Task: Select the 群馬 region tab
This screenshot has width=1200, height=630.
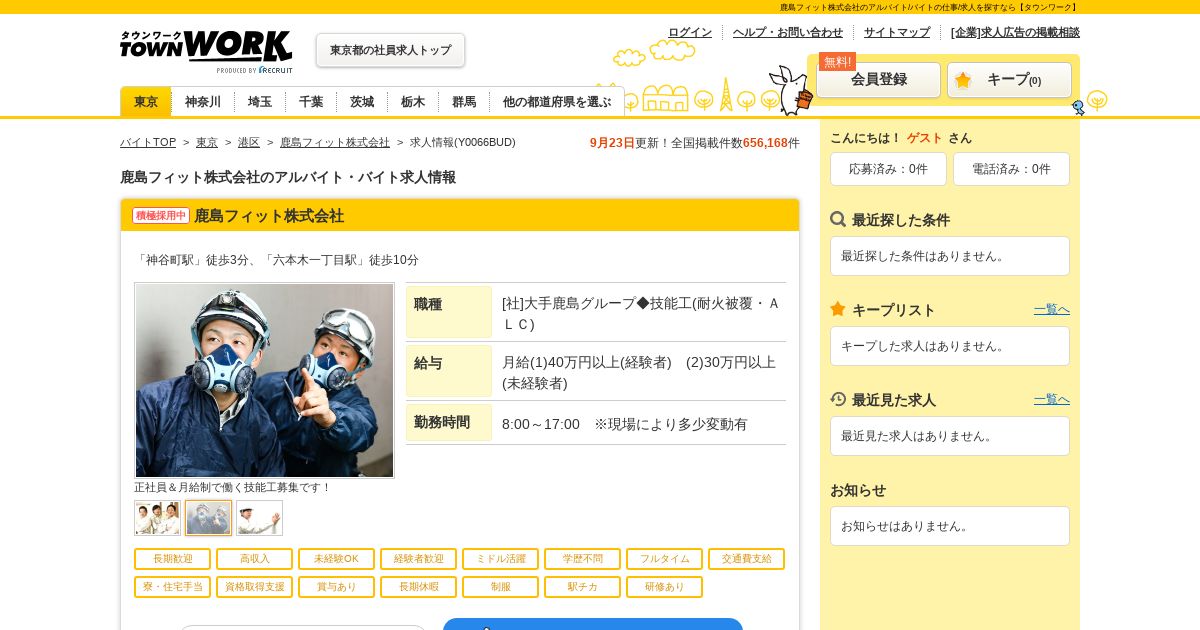Action: pyautogui.click(x=464, y=101)
